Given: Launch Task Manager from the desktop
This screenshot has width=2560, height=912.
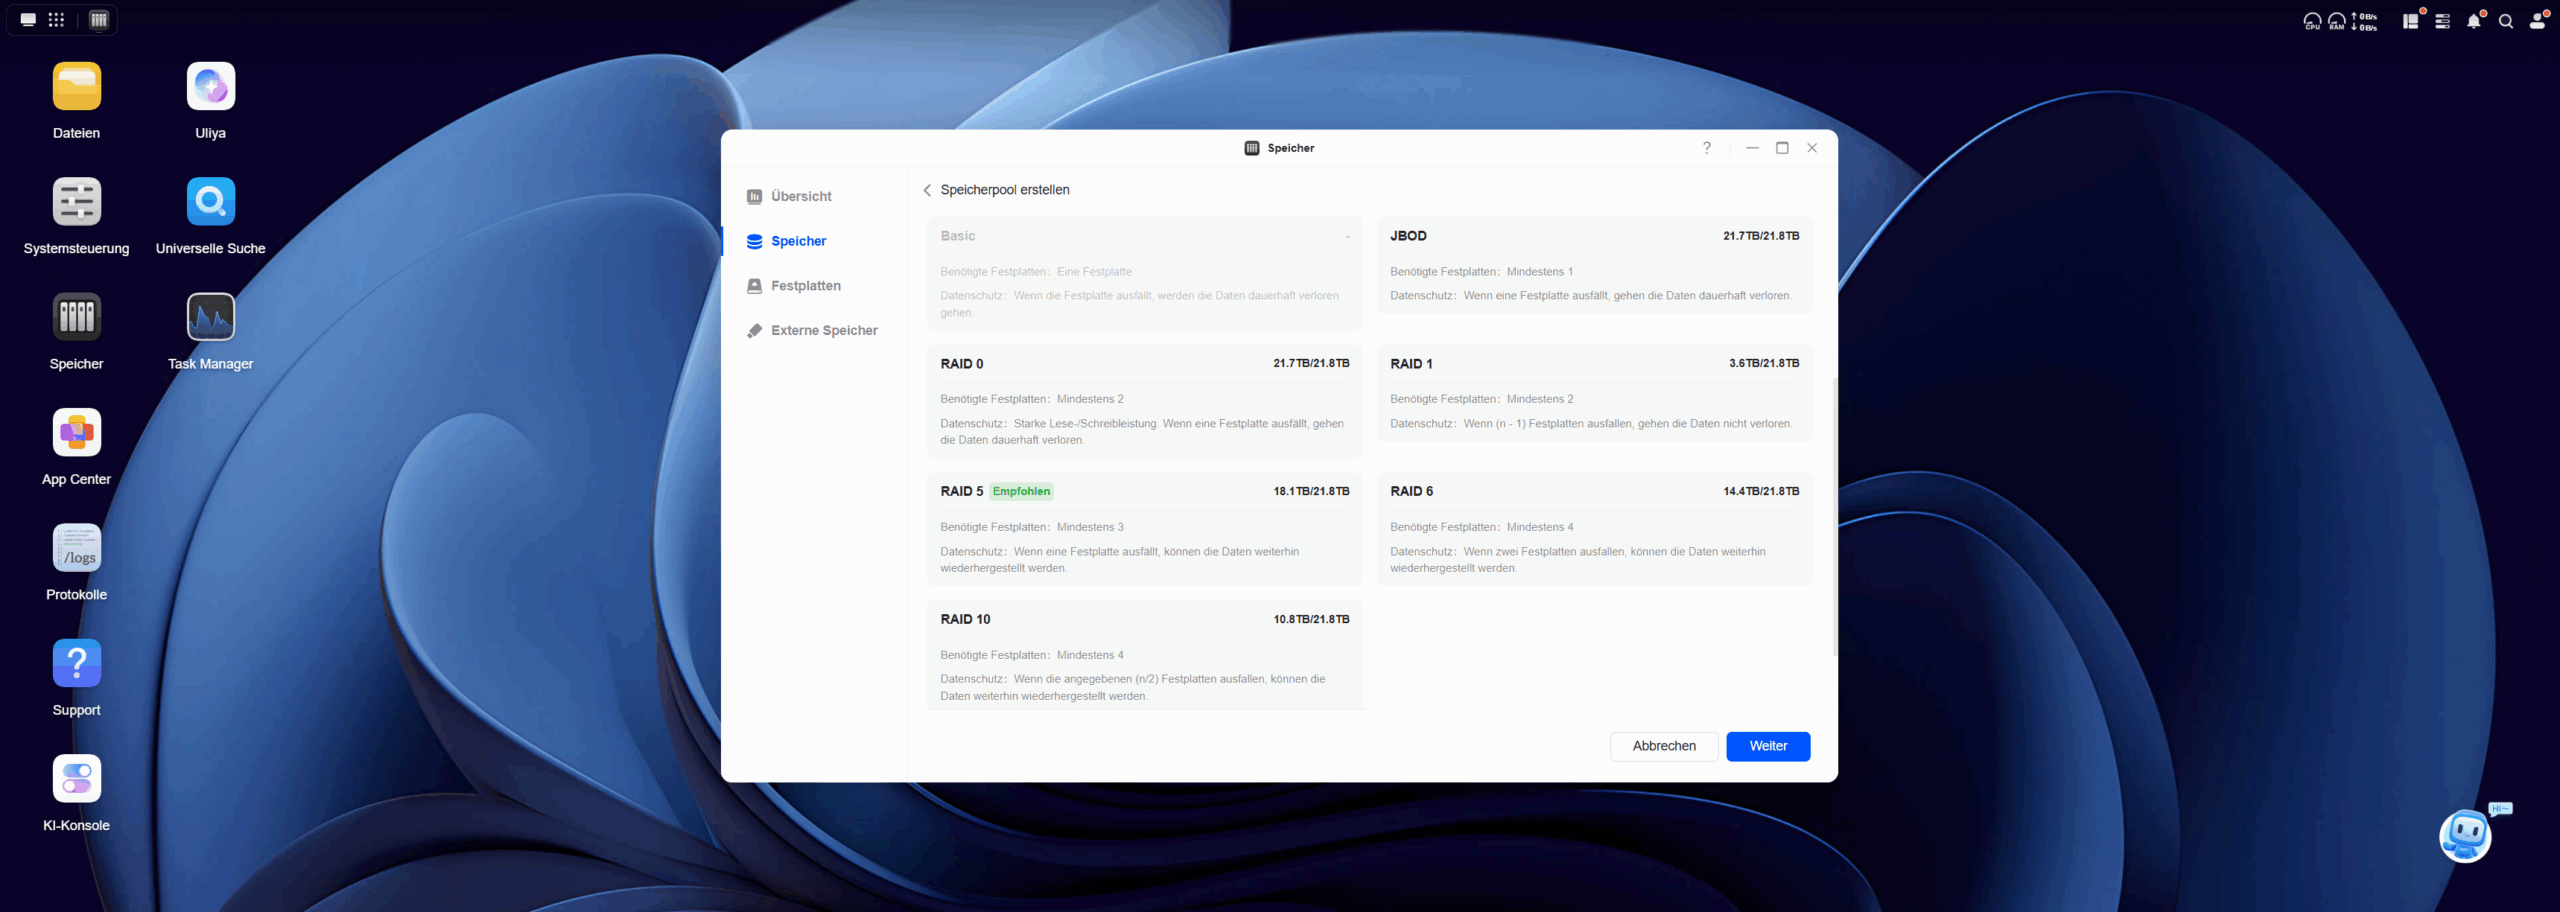Looking at the screenshot, I should pyautogui.click(x=210, y=318).
